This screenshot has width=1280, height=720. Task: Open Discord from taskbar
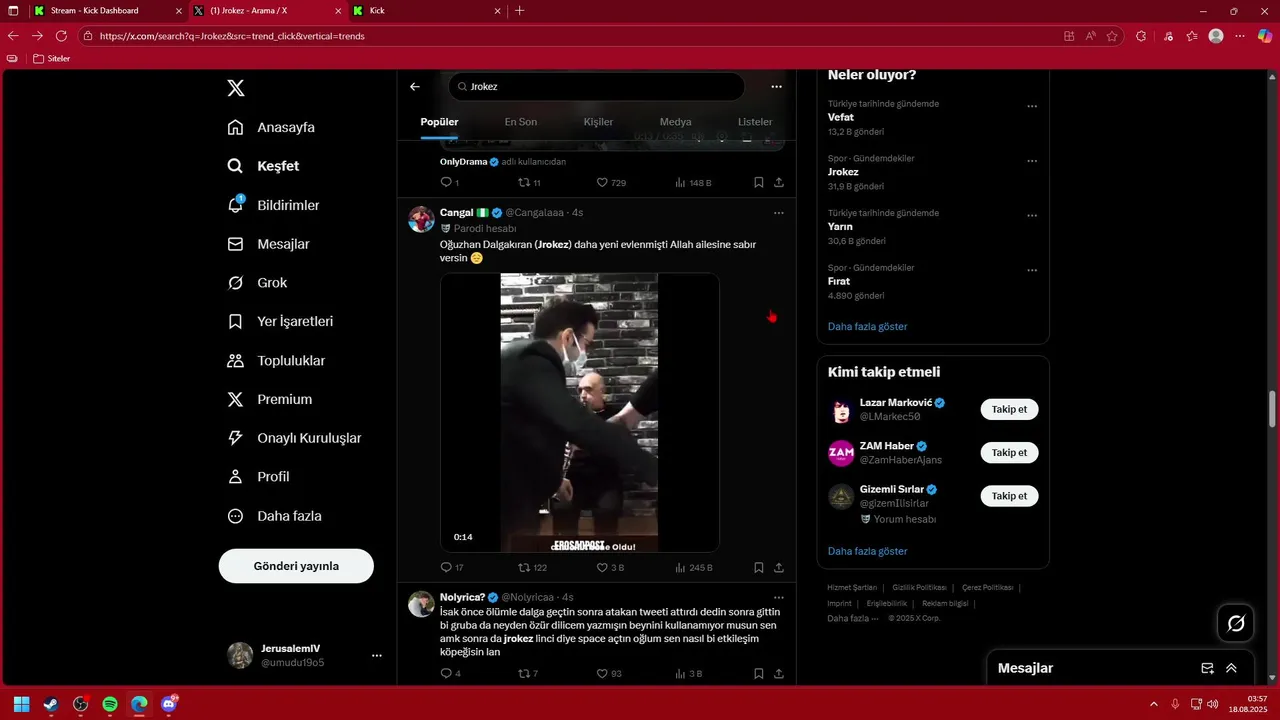click(169, 704)
